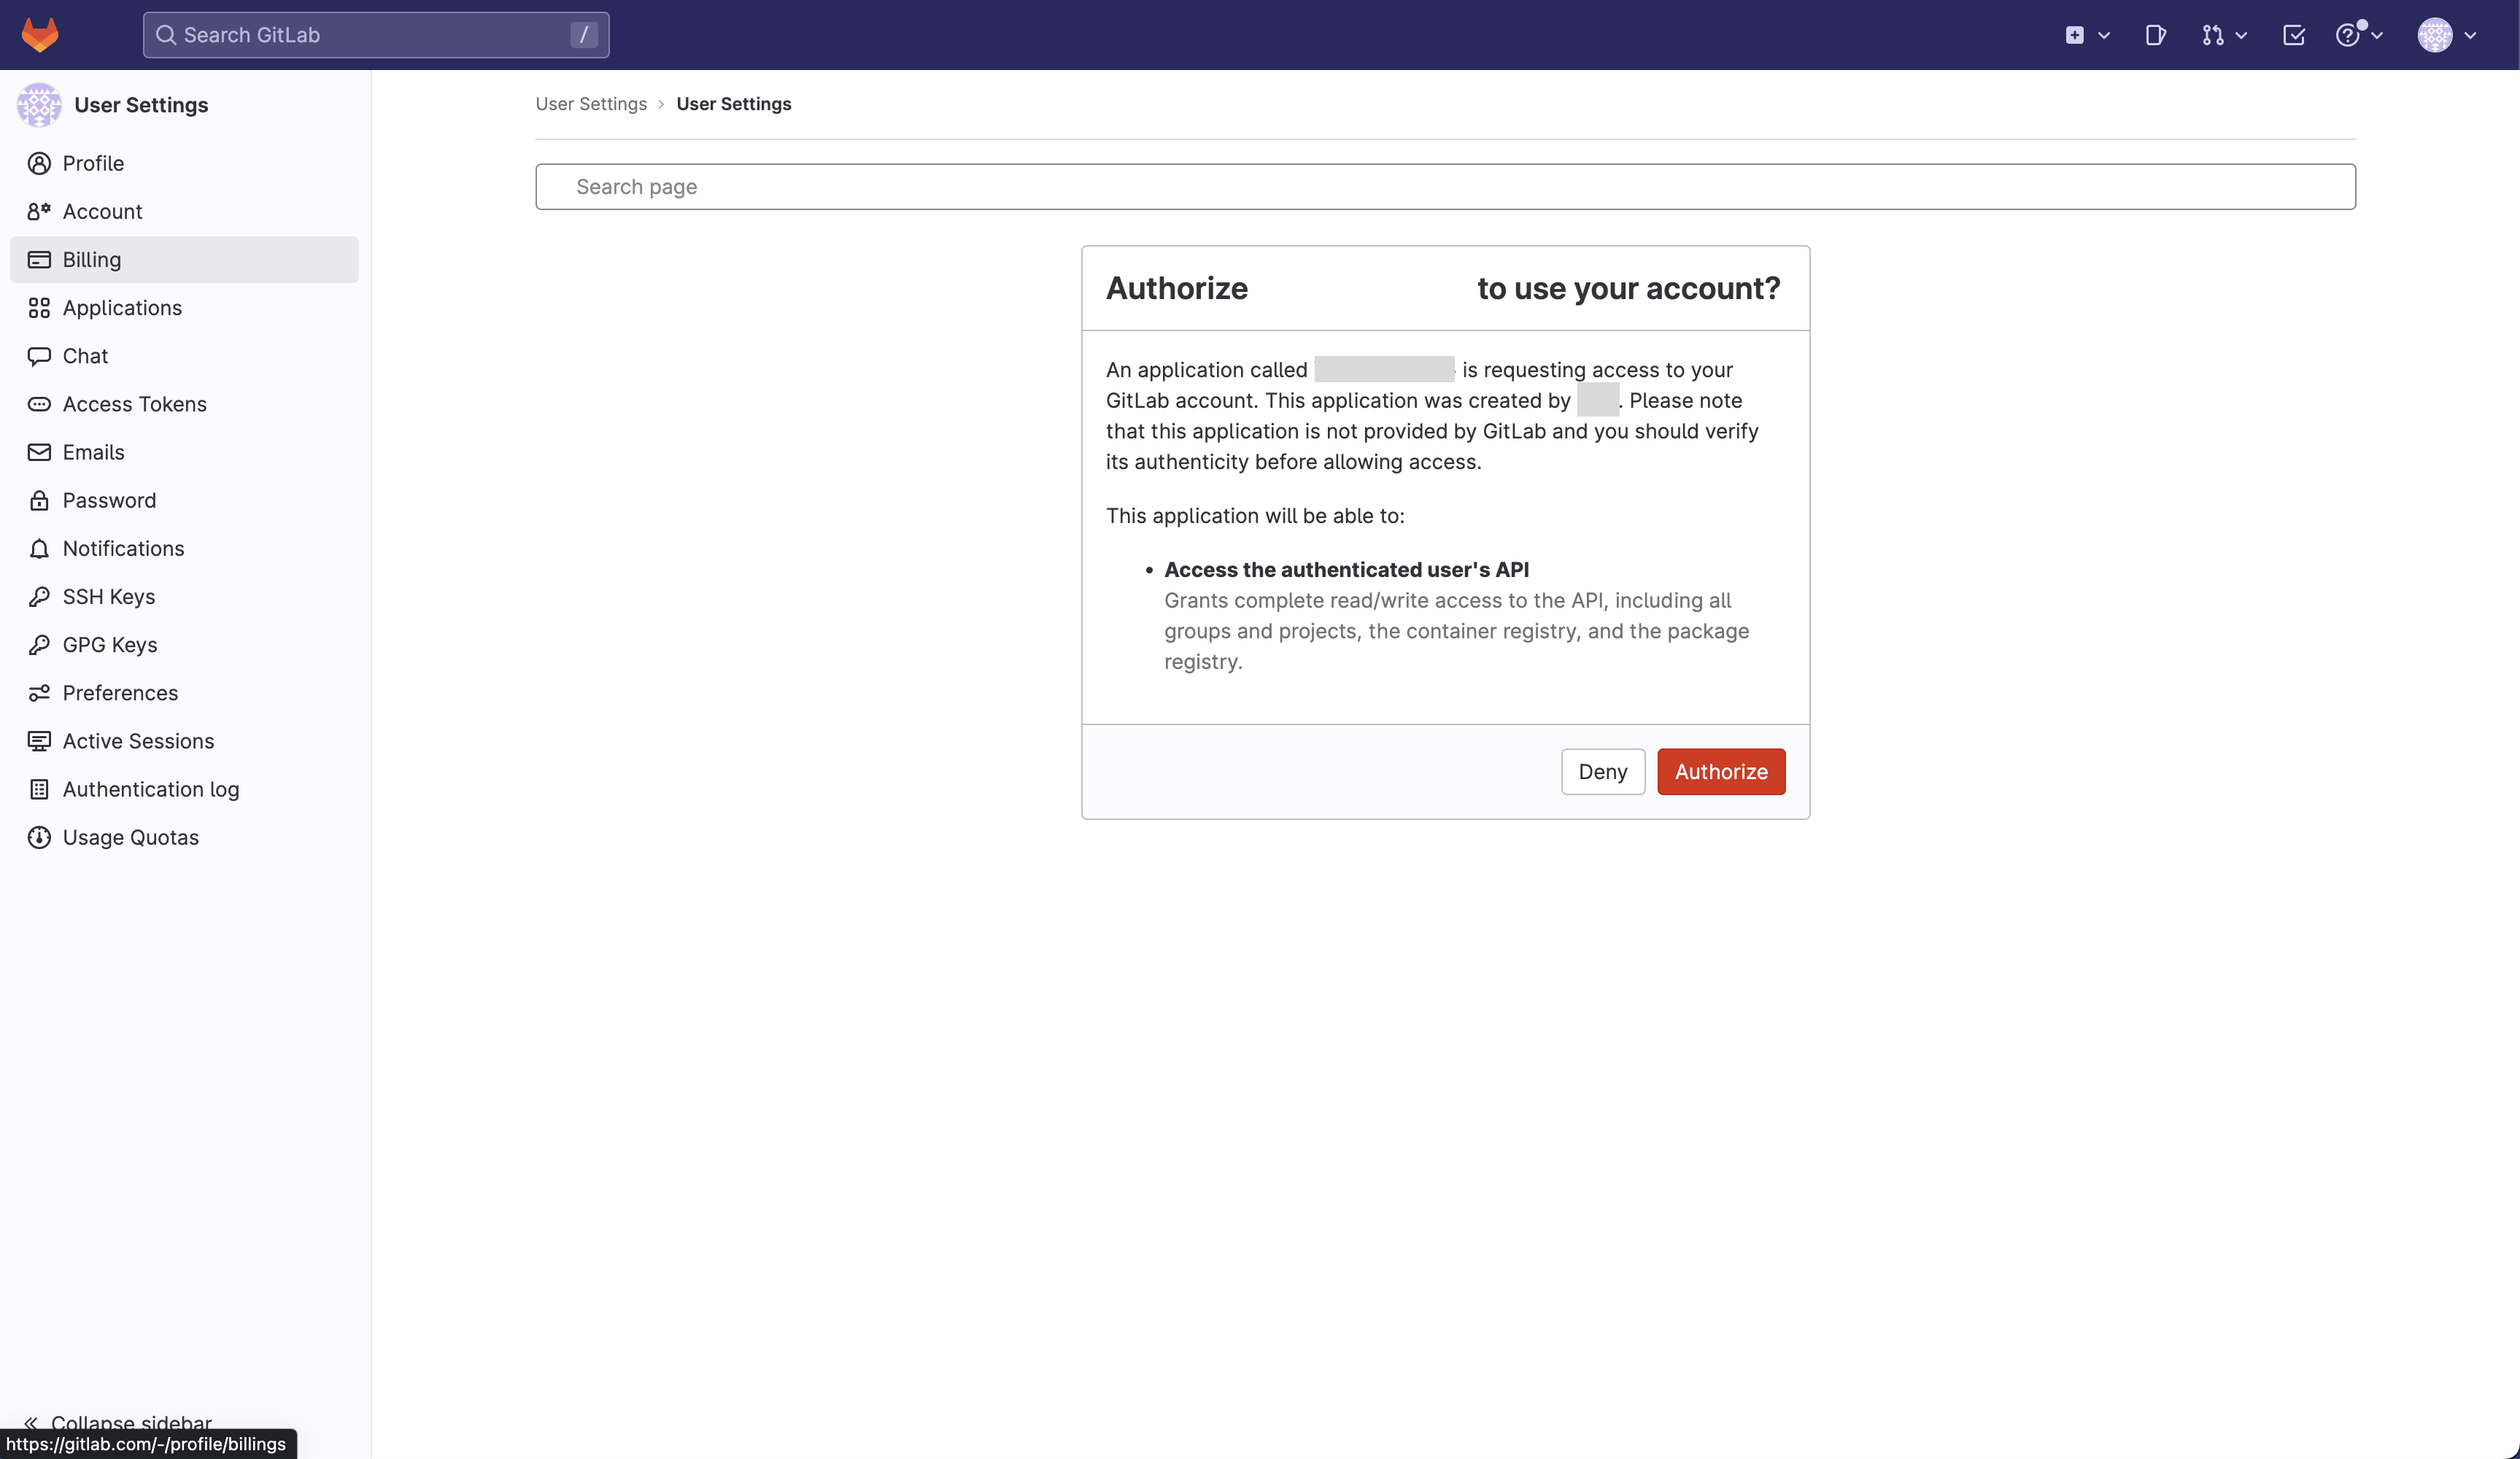Click the Issues icon in the navbar
This screenshot has width=2520, height=1459.
coord(2155,34)
